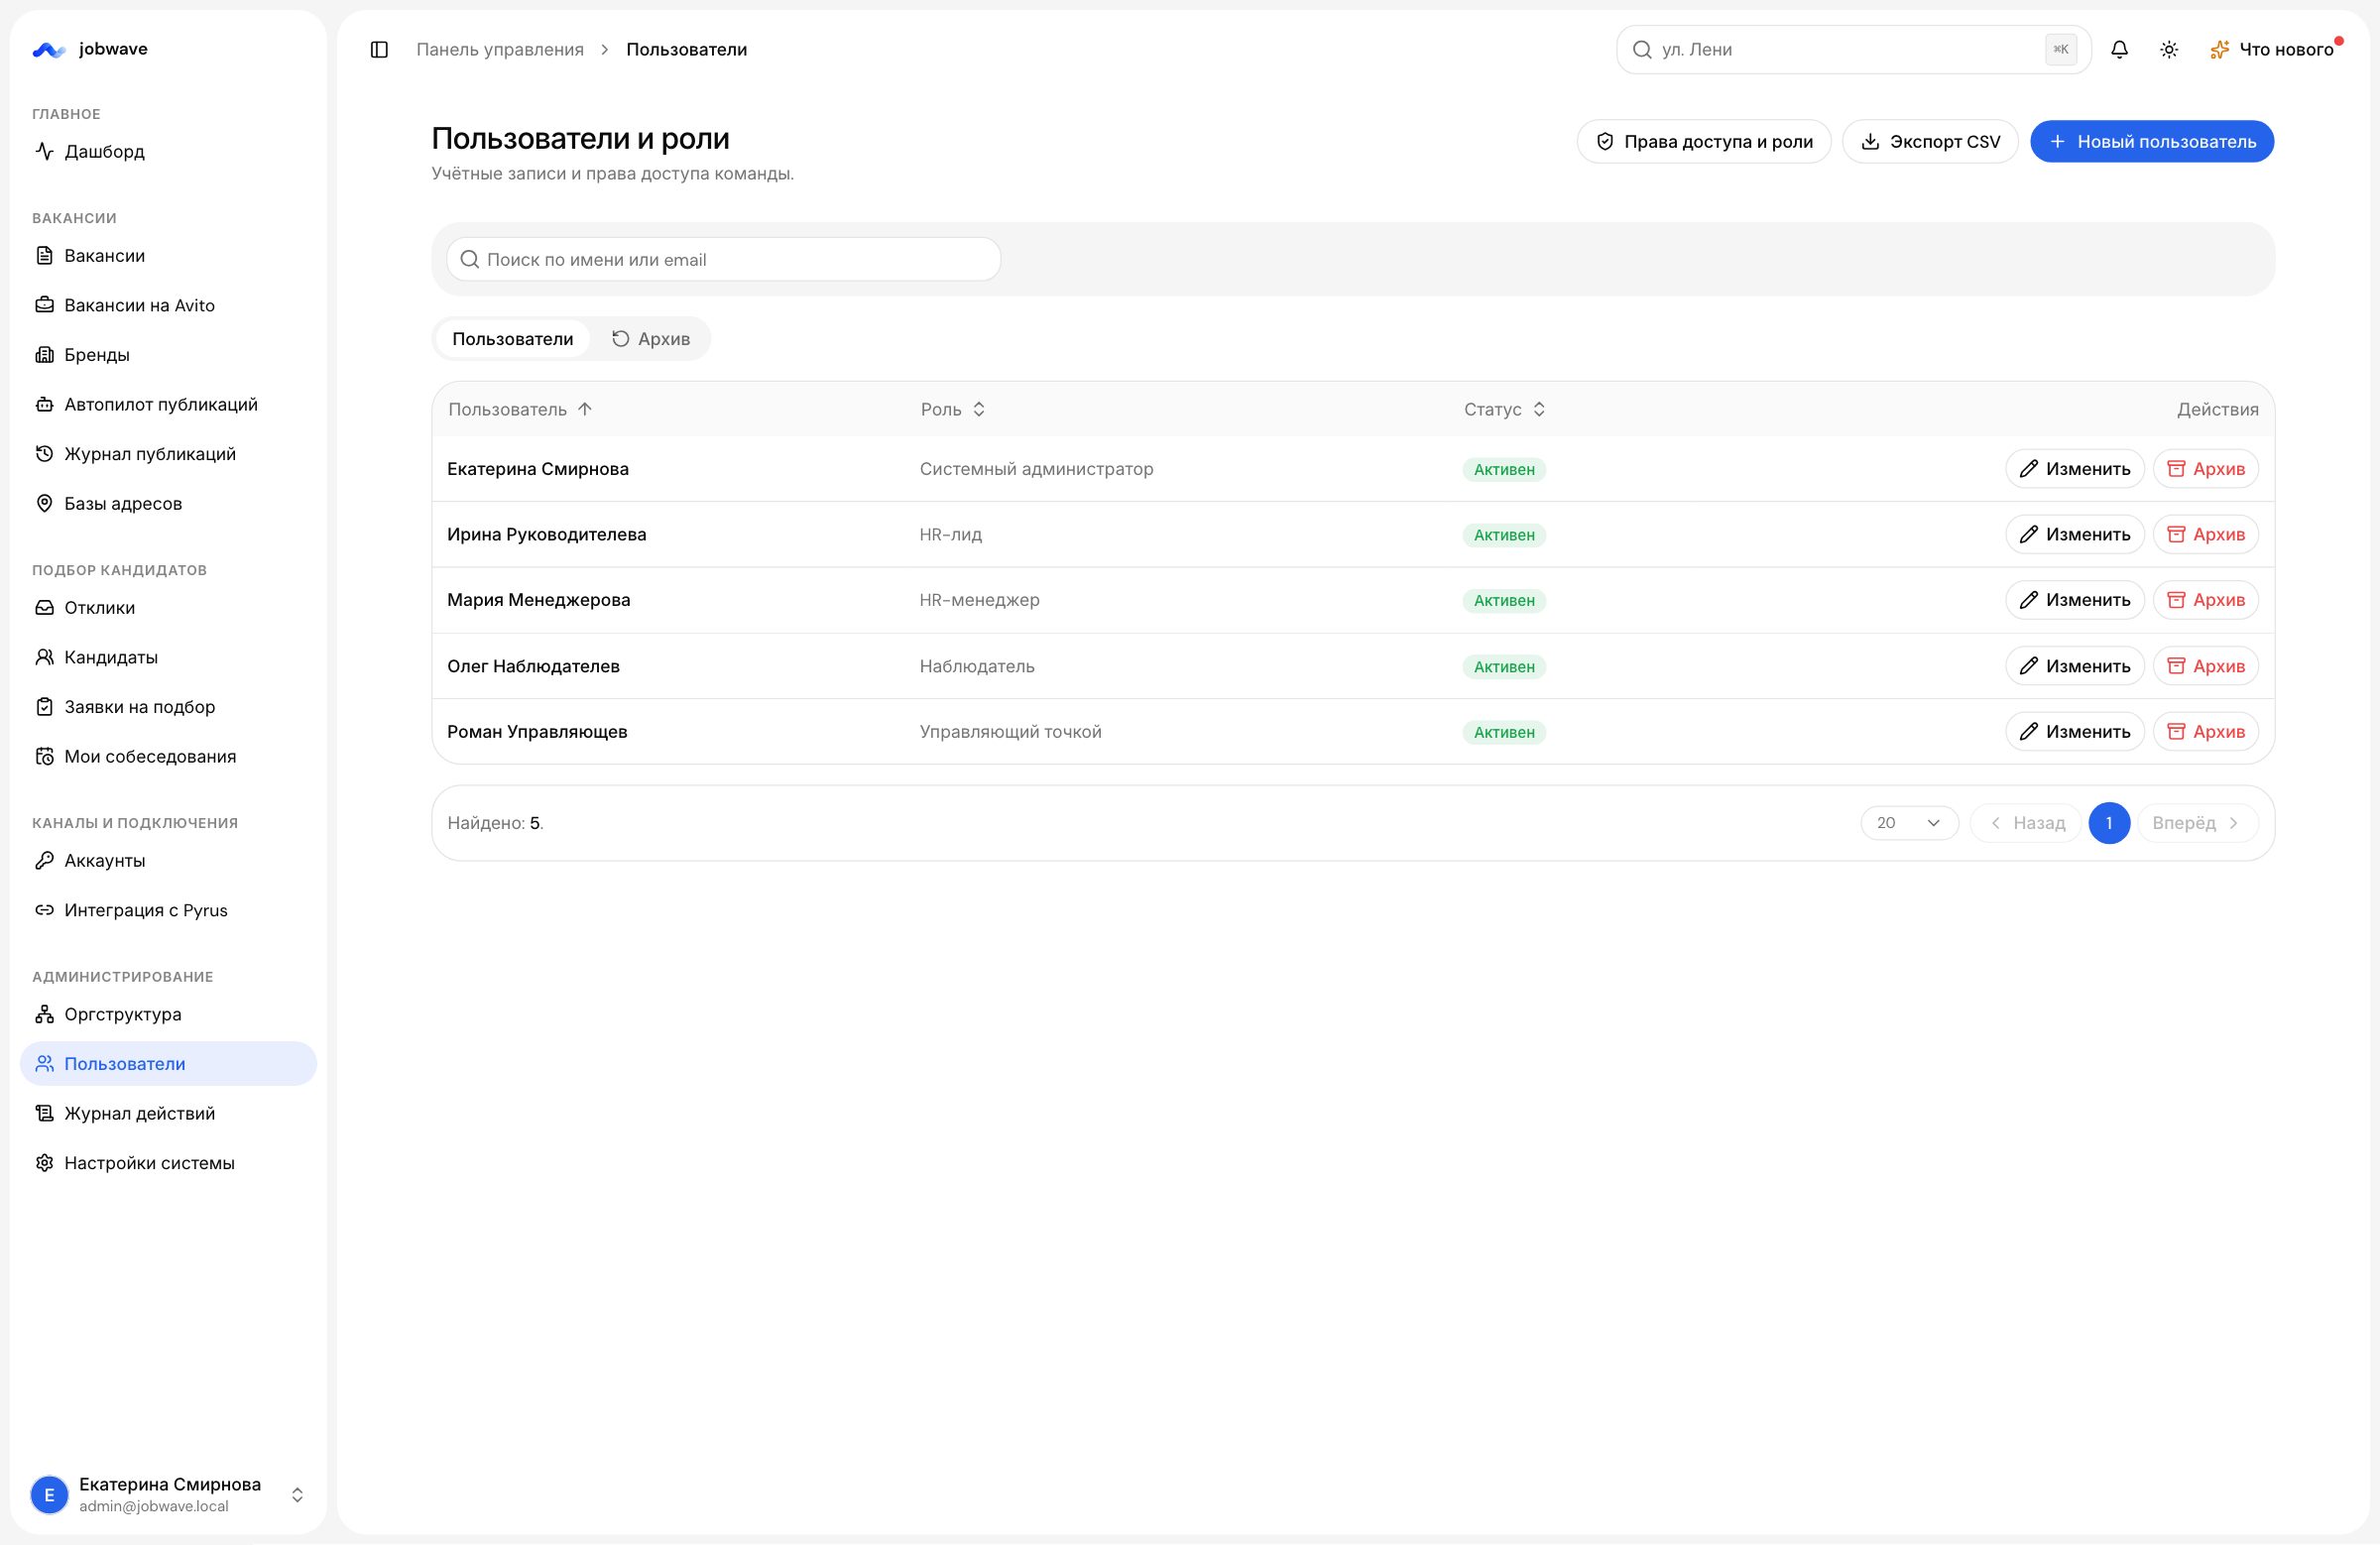Open Журнал действий
This screenshot has width=2380, height=1545.
(x=168, y=1113)
